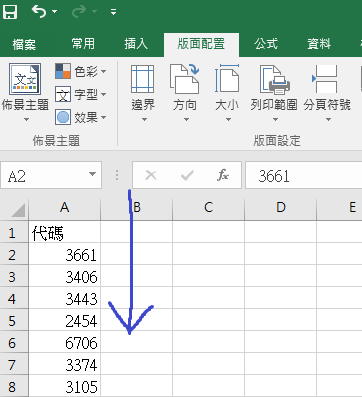Viewport: 362px width, 397px height.
Task: Click the three-dot formula bar resize handle
Action: (x=117, y=175)
